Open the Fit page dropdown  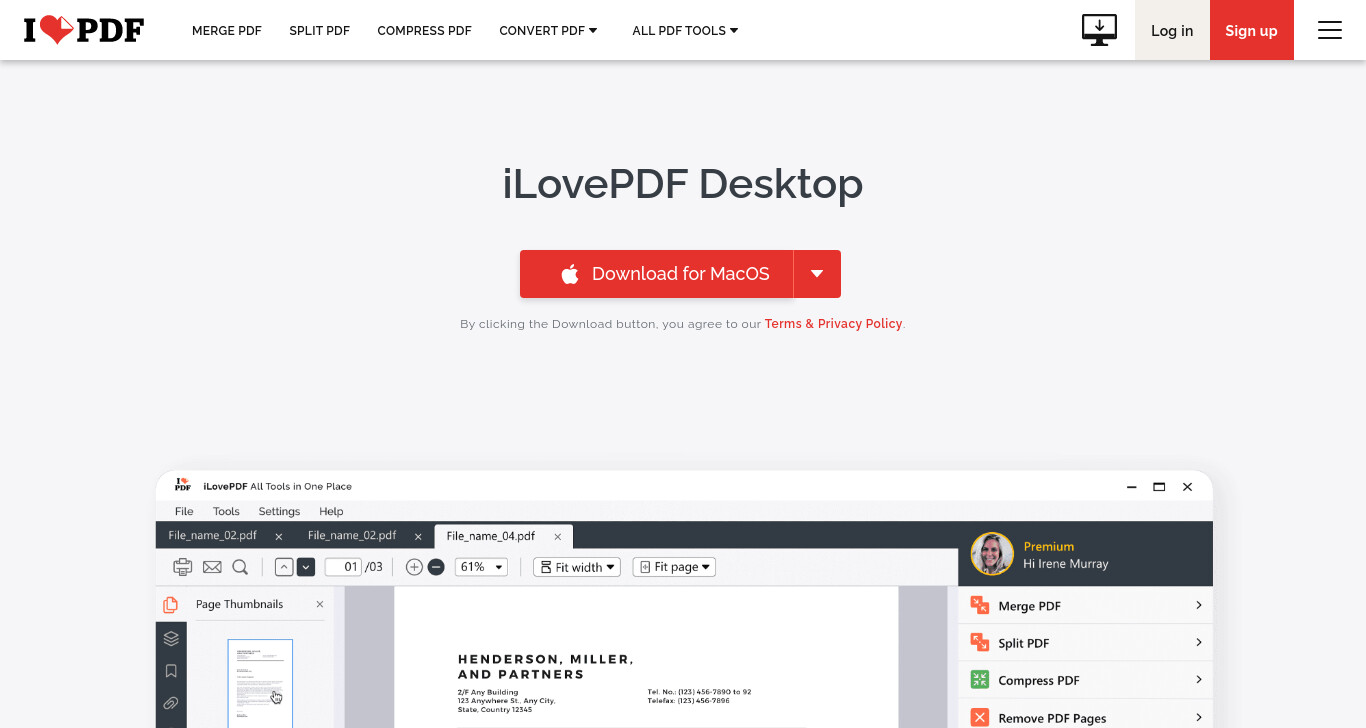(x=675, y=567)
